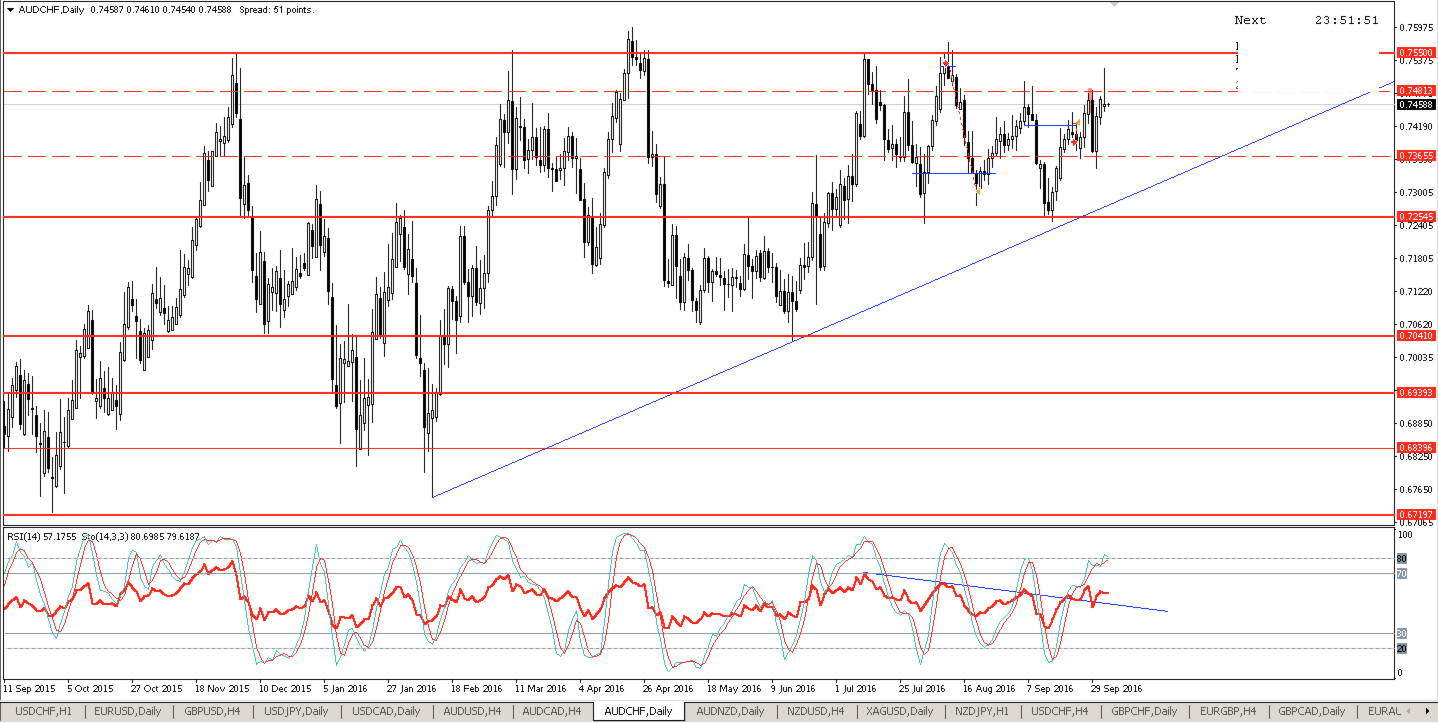1438x723 pixels.
Task: Select the XAGUSD,Daily tab
Action: (x=900, y=711)
